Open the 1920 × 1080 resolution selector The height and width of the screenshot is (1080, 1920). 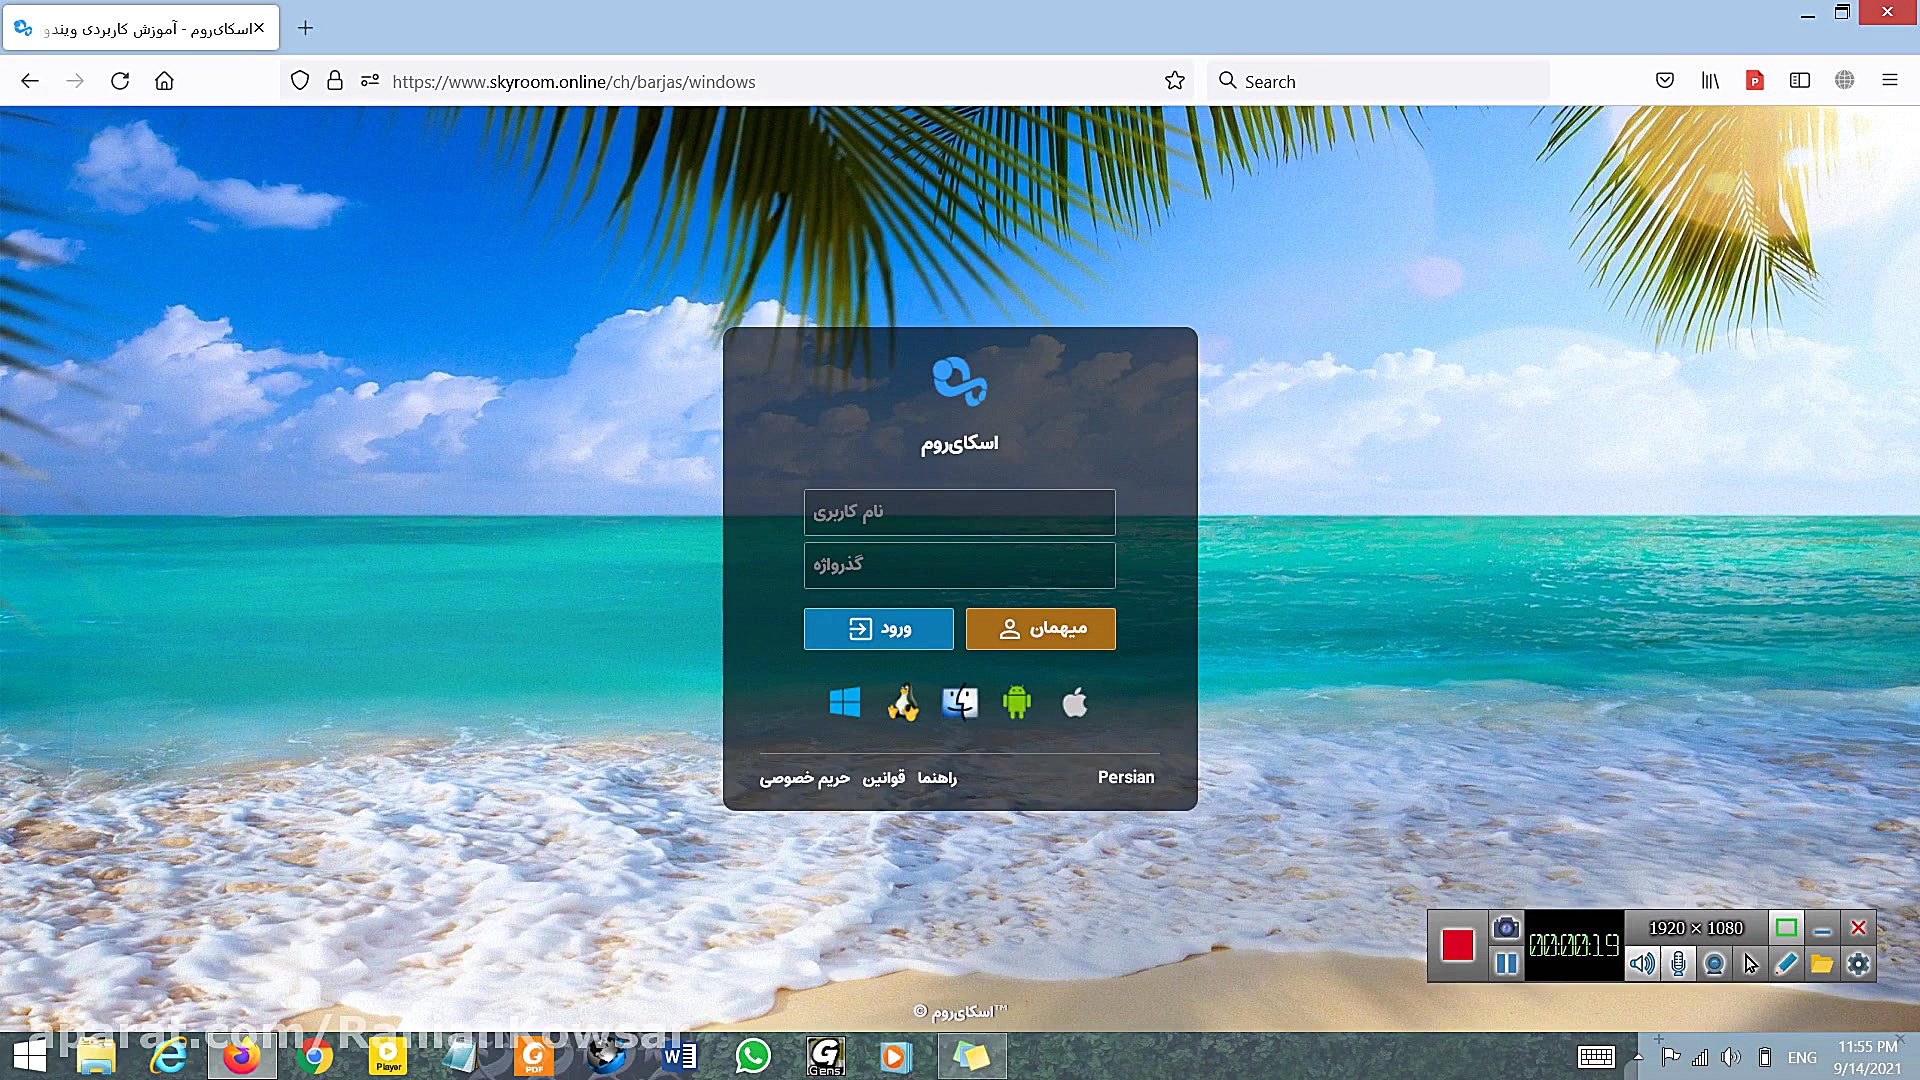click(x=1695, y=928)
